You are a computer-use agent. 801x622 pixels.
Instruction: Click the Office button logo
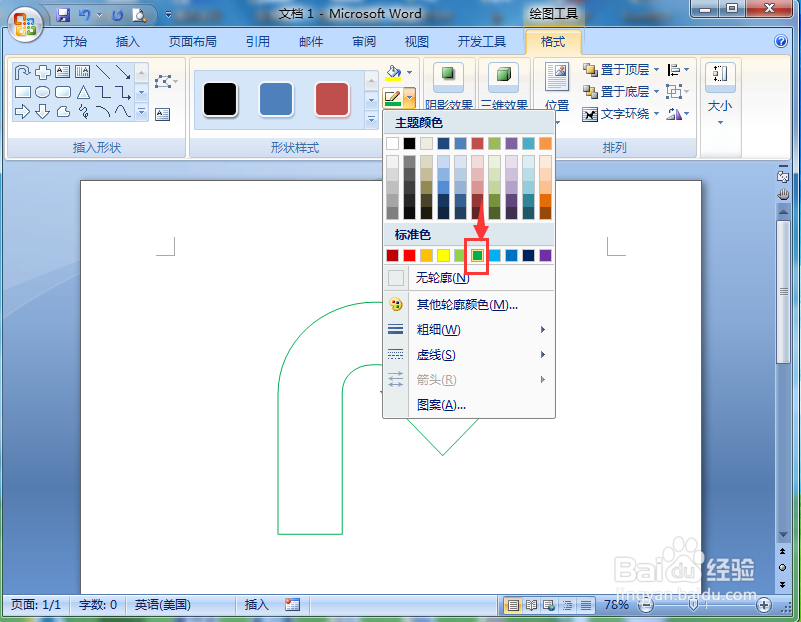tap(25, 25)
